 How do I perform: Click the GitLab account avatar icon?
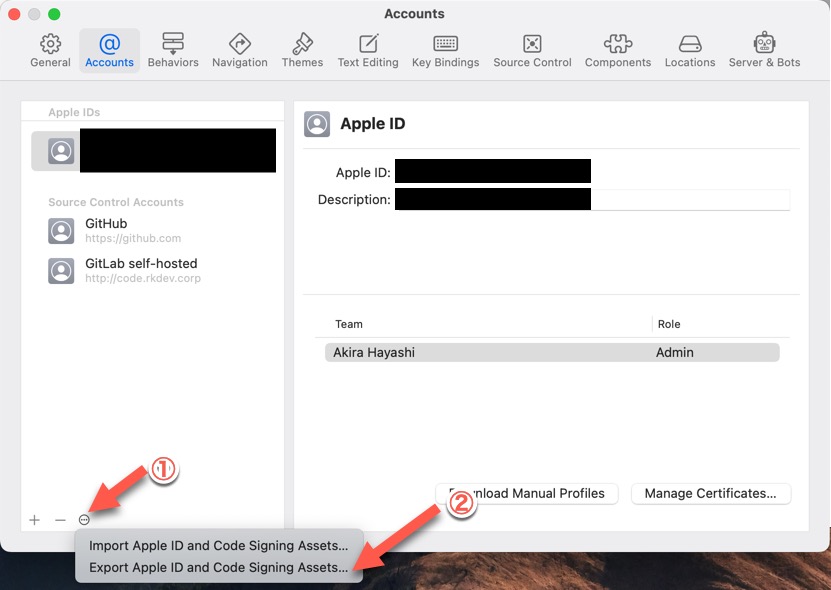[x=61, y=271]
